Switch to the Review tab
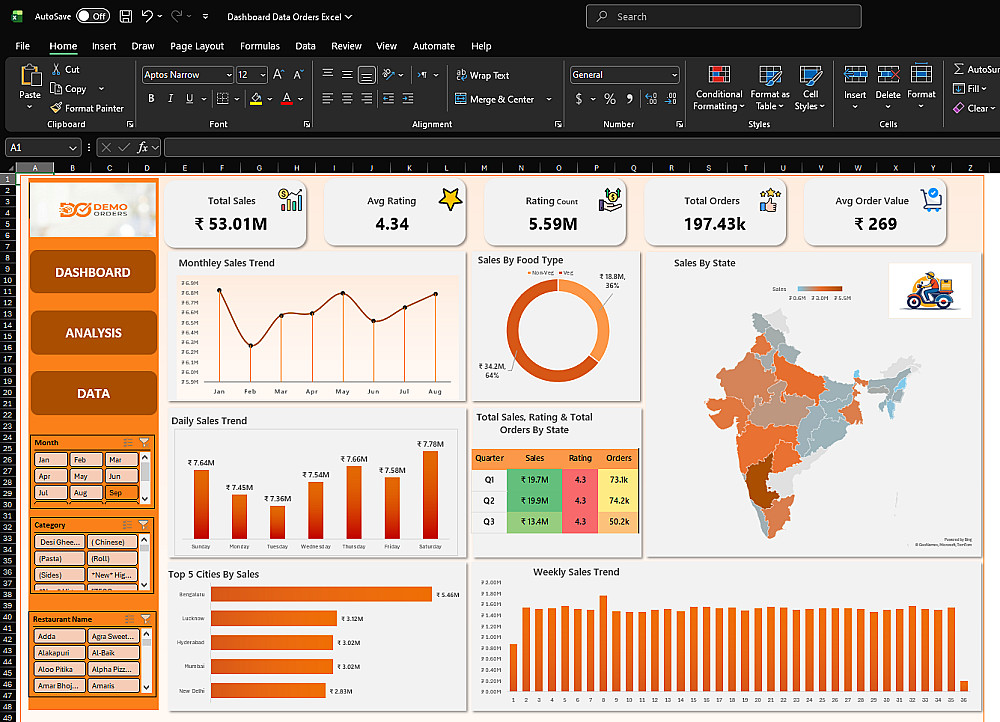 click(346, 46)
